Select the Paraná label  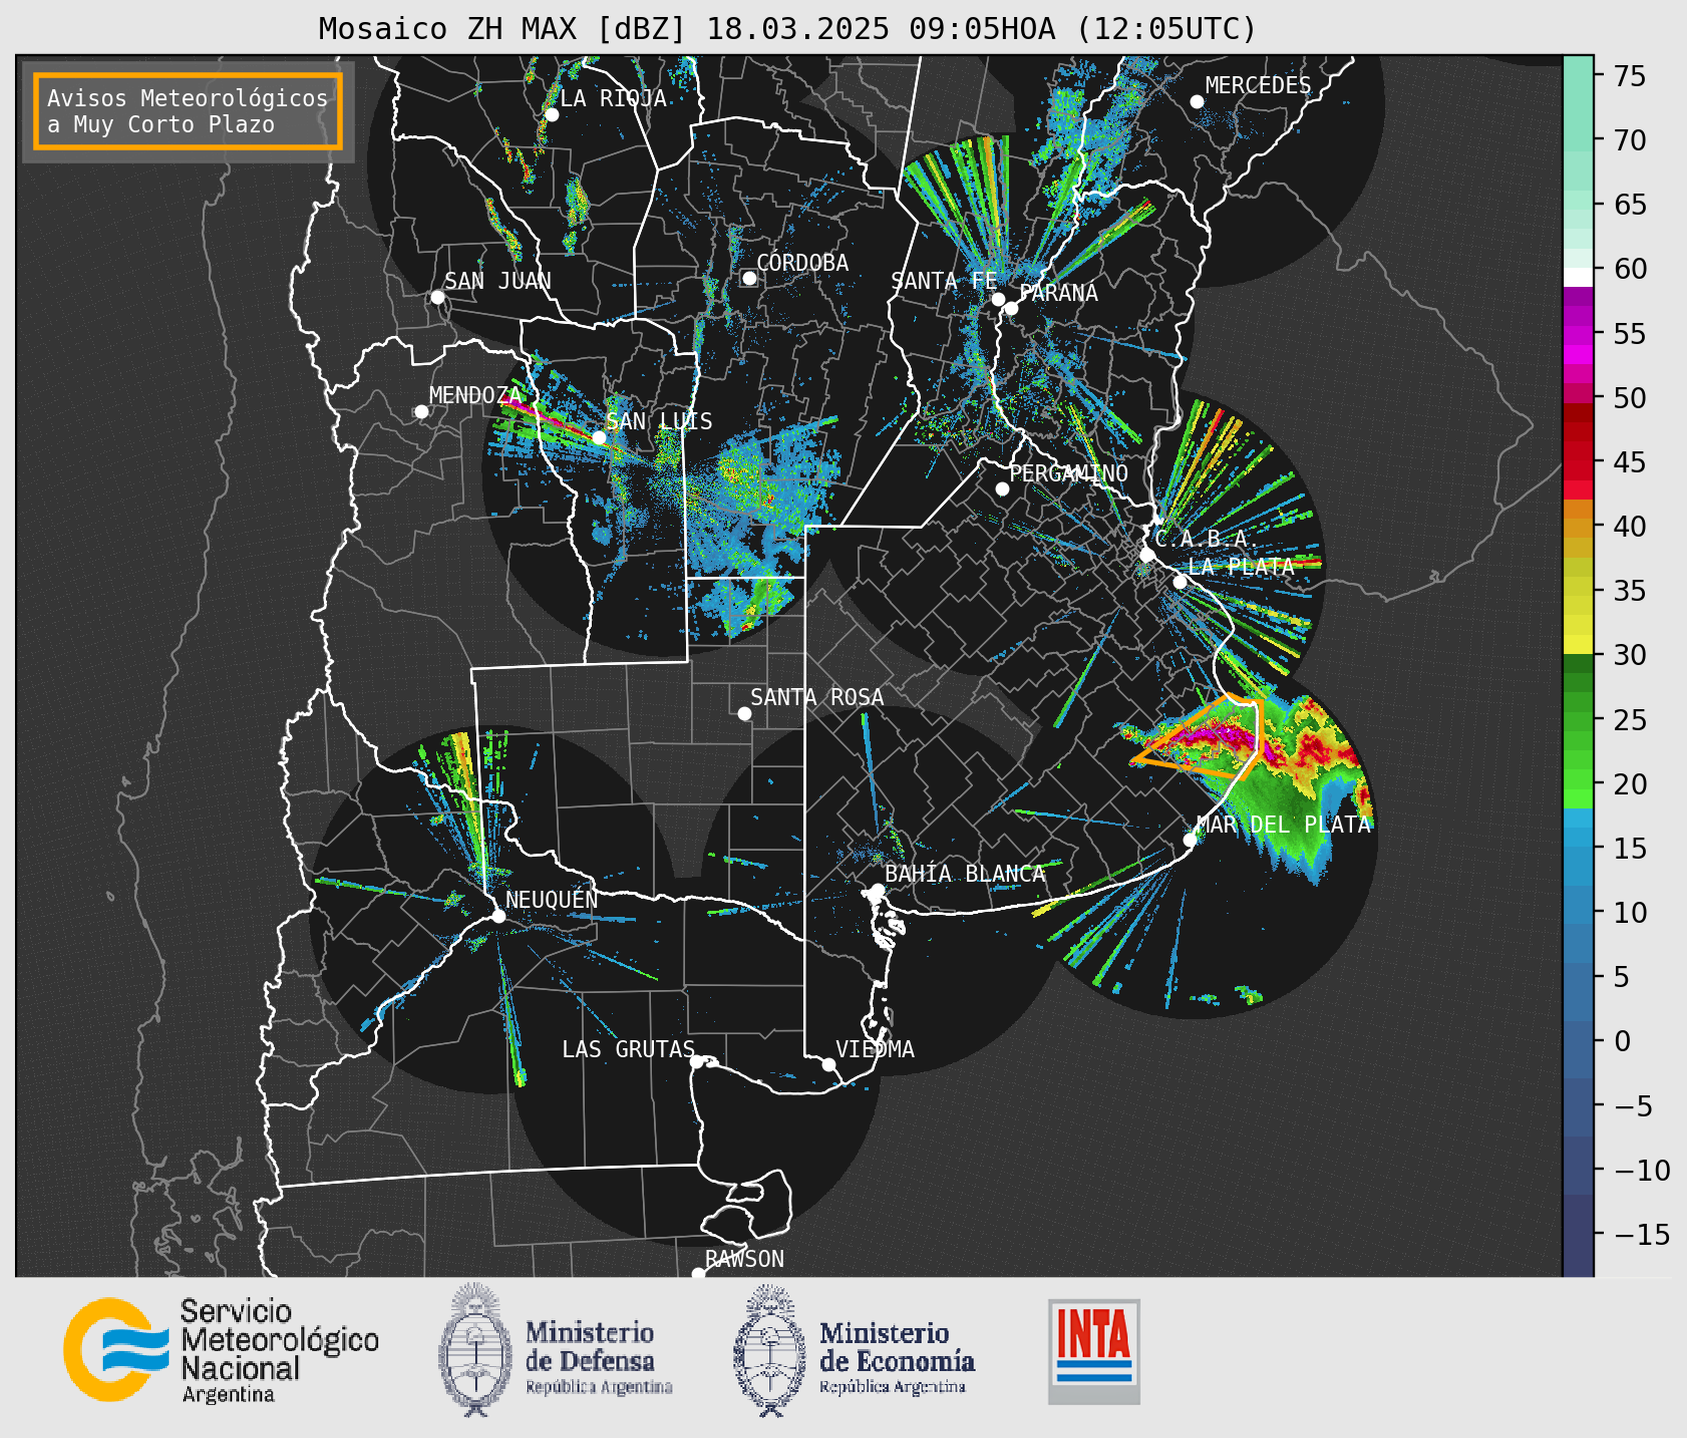click(x=1058, y=293)
